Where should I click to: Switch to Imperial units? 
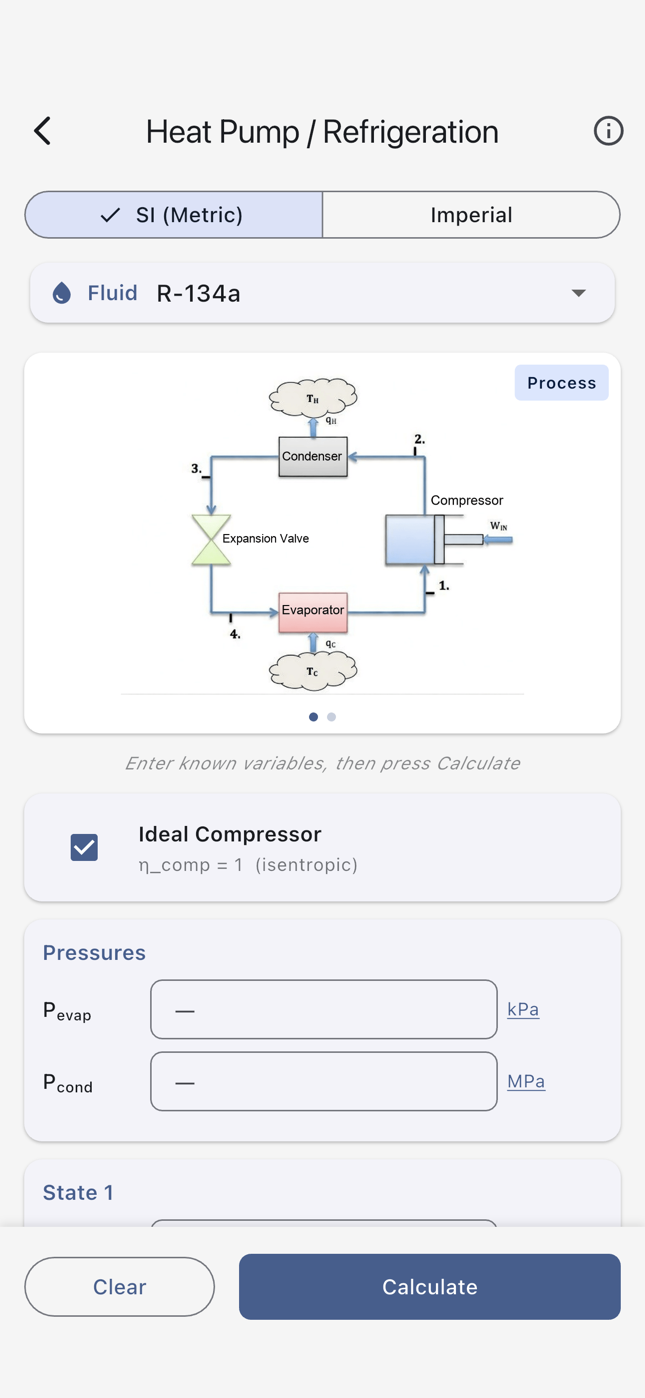[x=471, y=214]
